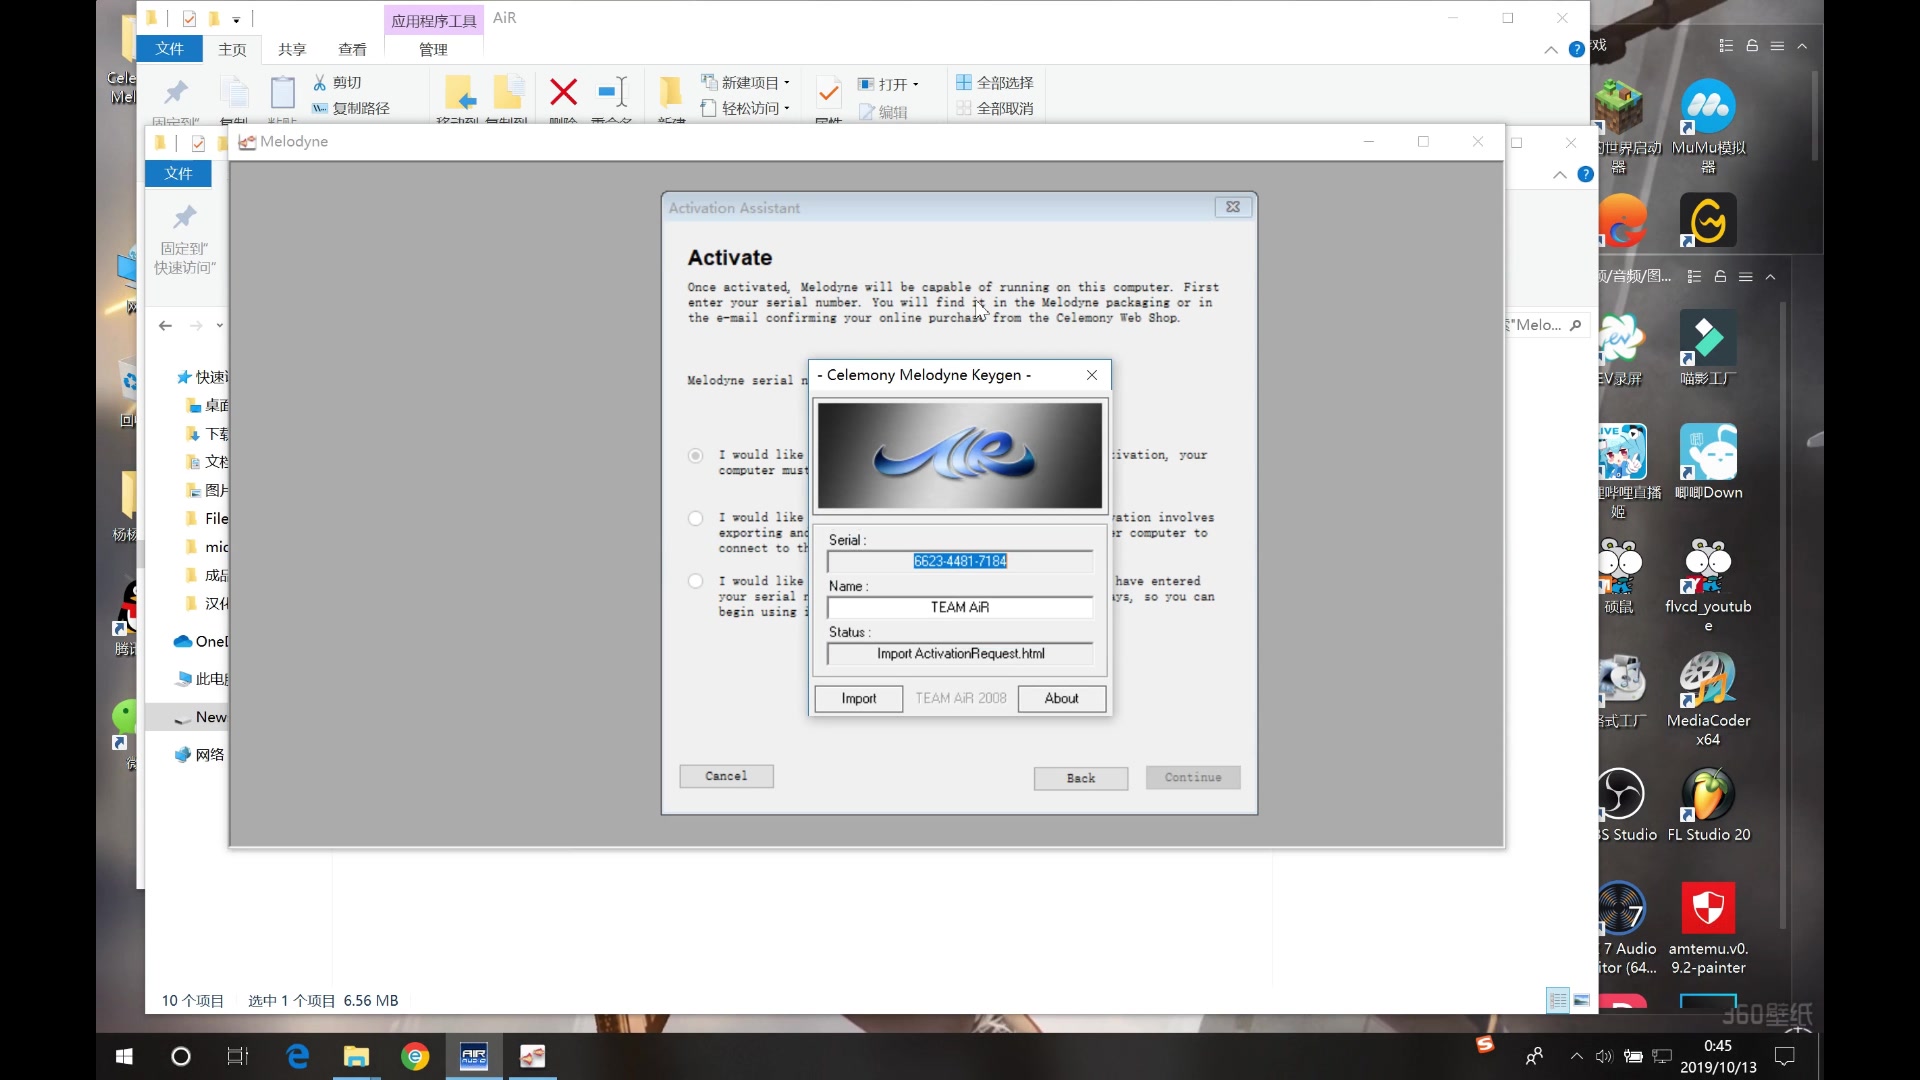Switch to details view icon in status bar

[x=1558, y=1000]
